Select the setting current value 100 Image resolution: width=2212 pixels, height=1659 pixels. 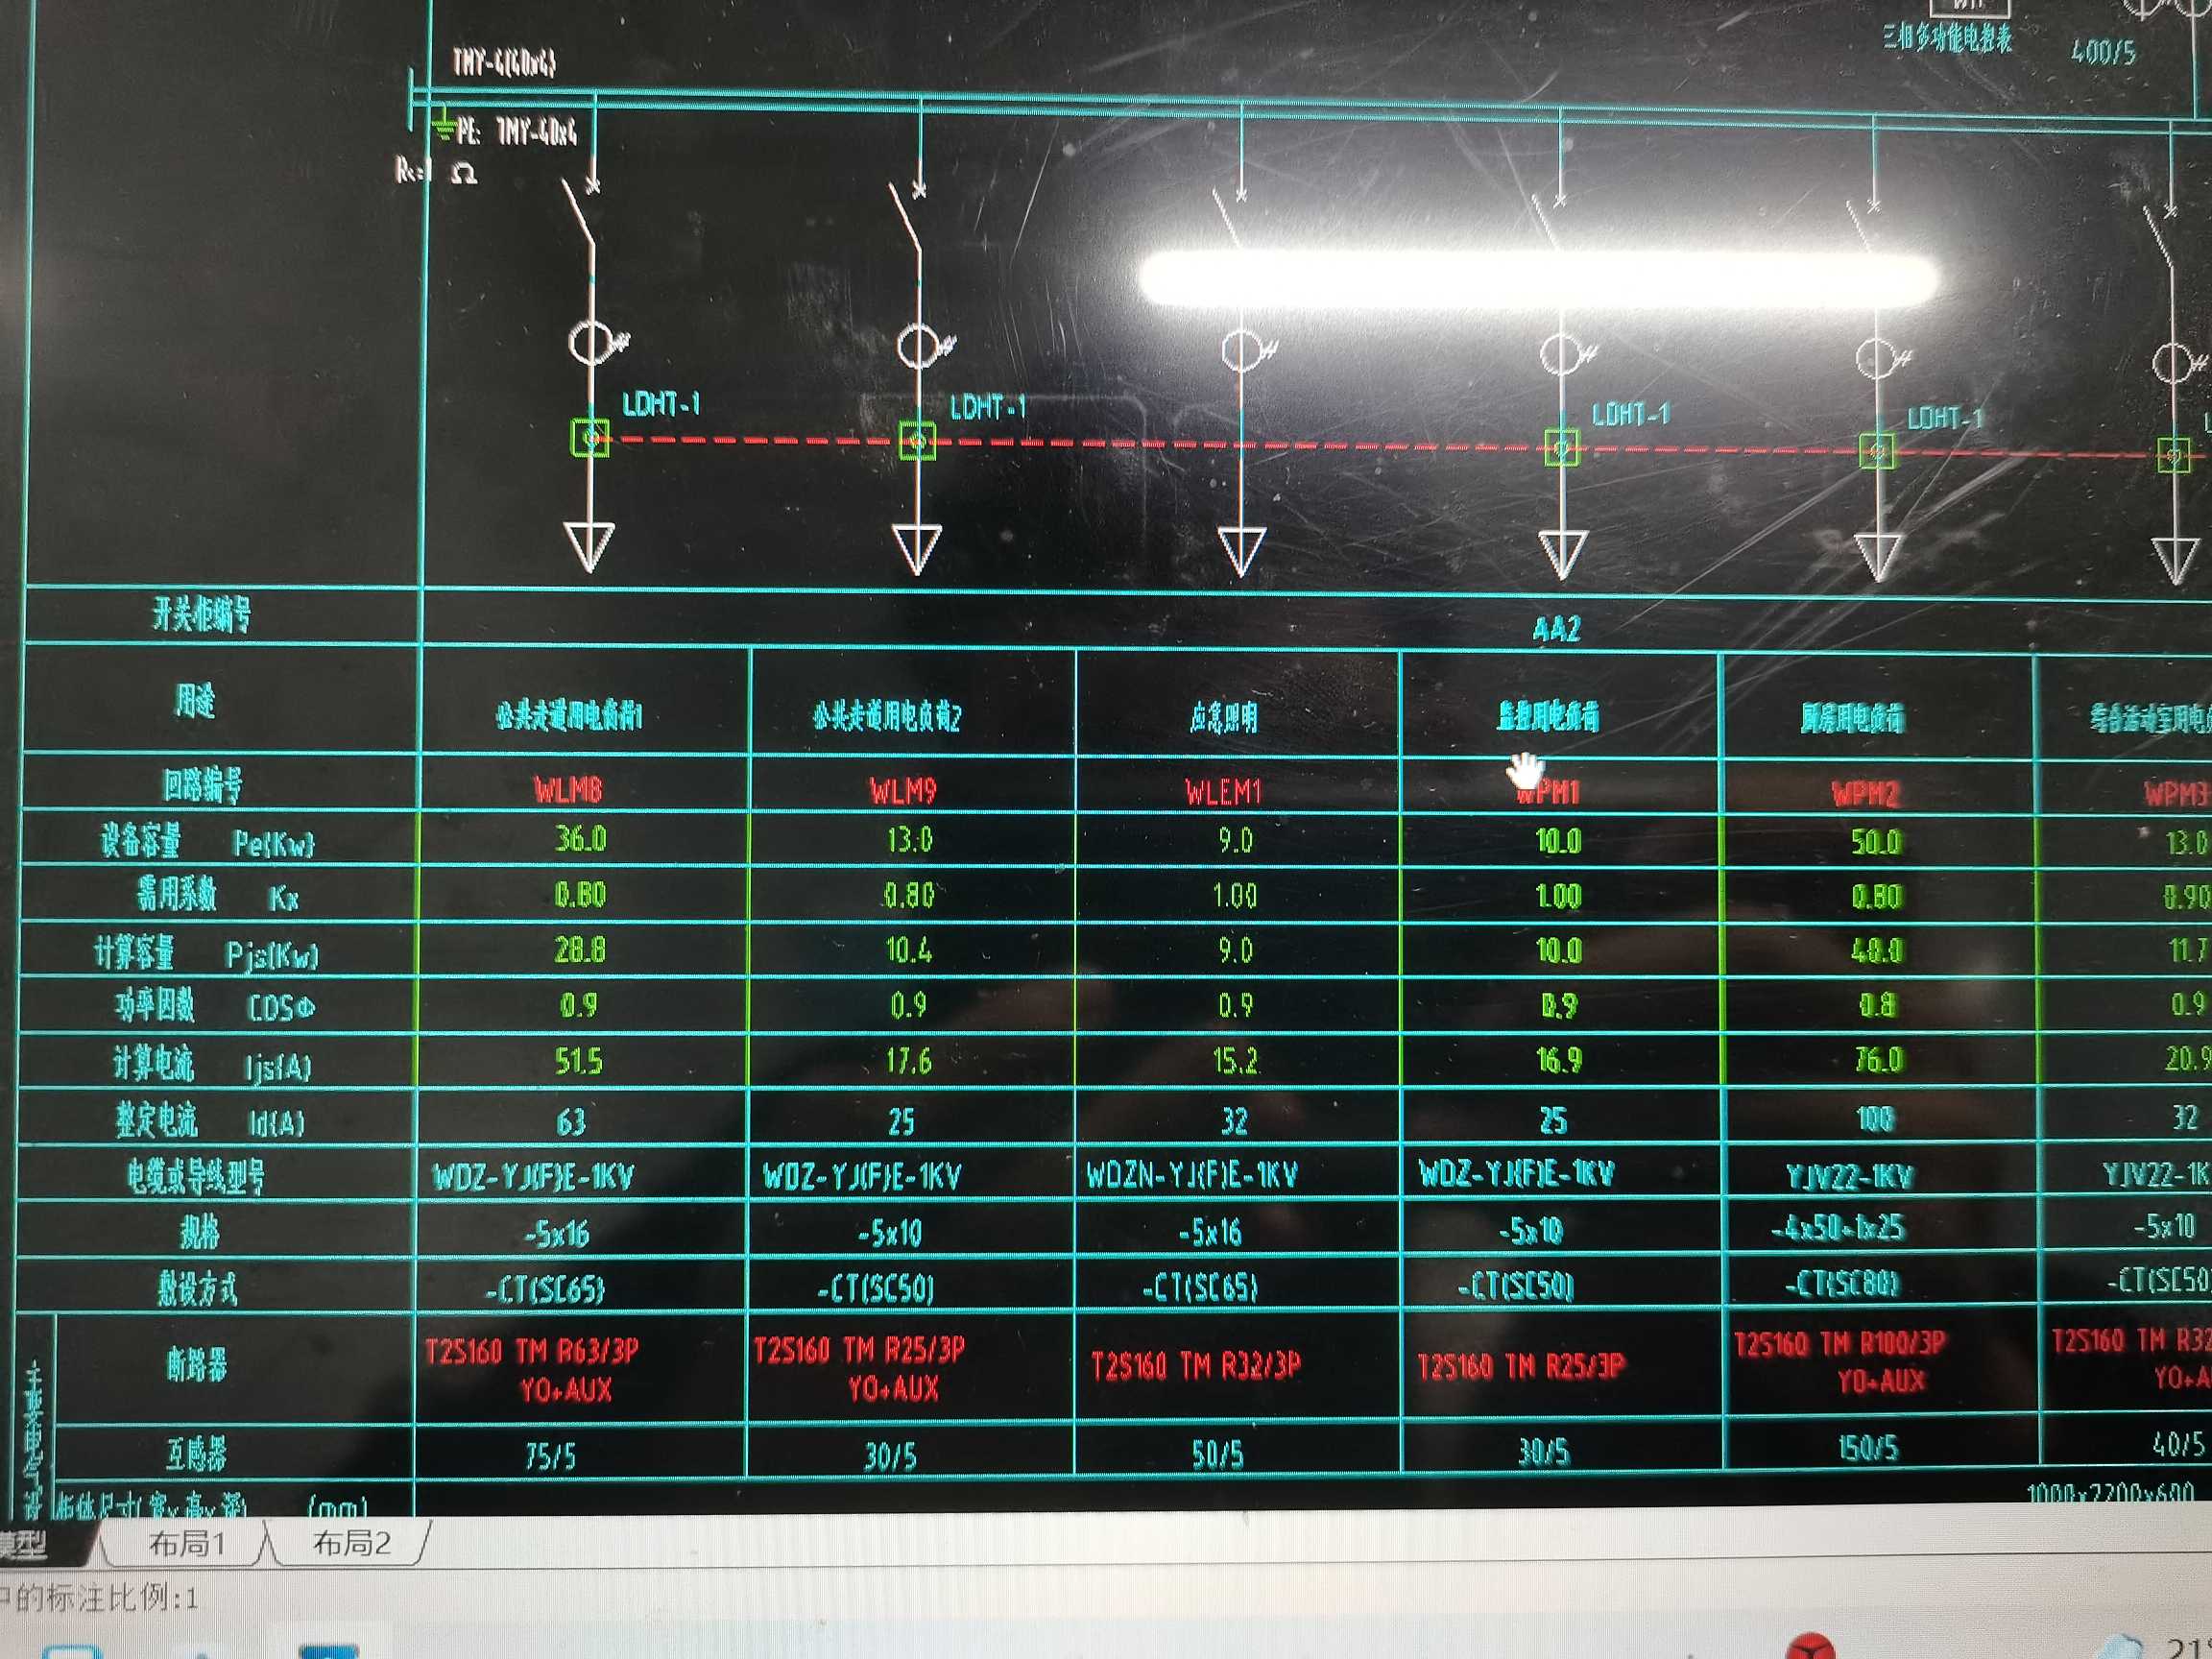(1875, 1118)
